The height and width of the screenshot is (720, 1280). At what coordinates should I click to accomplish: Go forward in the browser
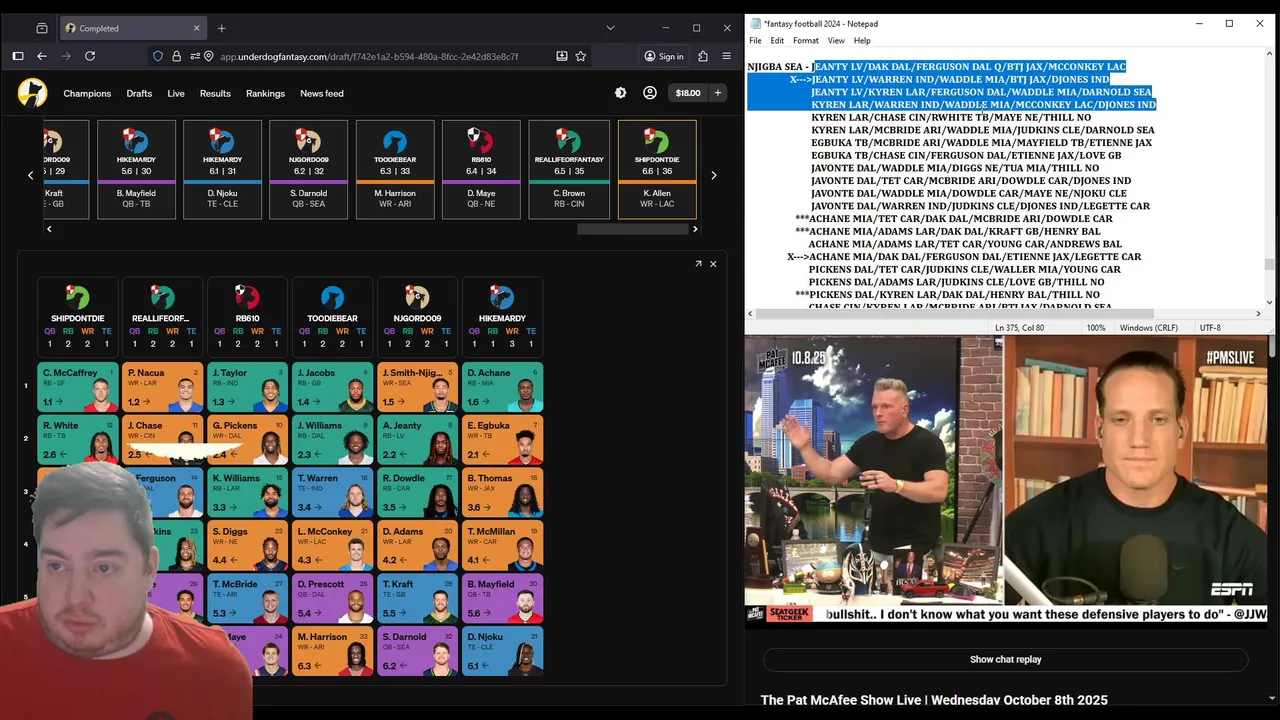66,57
